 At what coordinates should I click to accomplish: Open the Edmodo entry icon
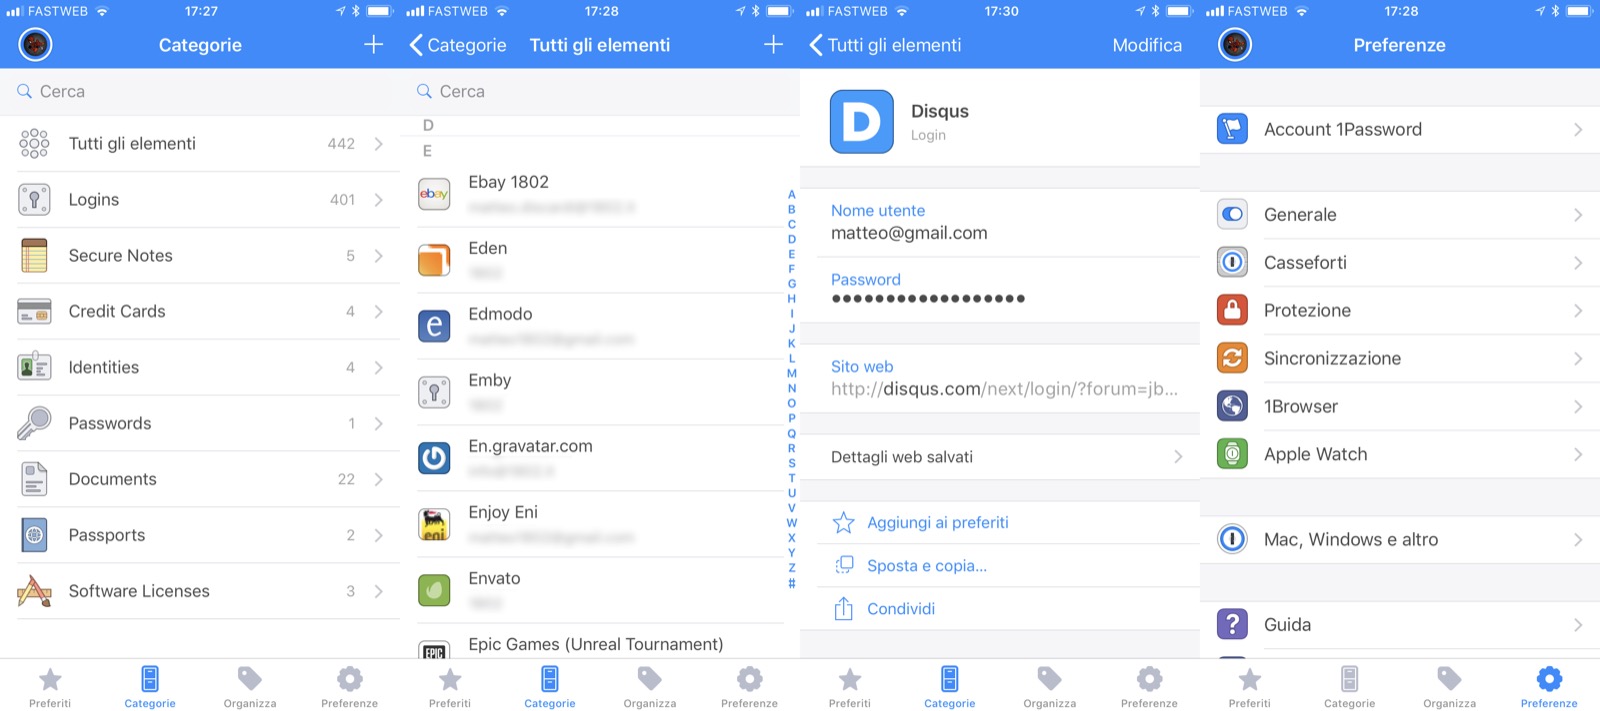(434, 326)
